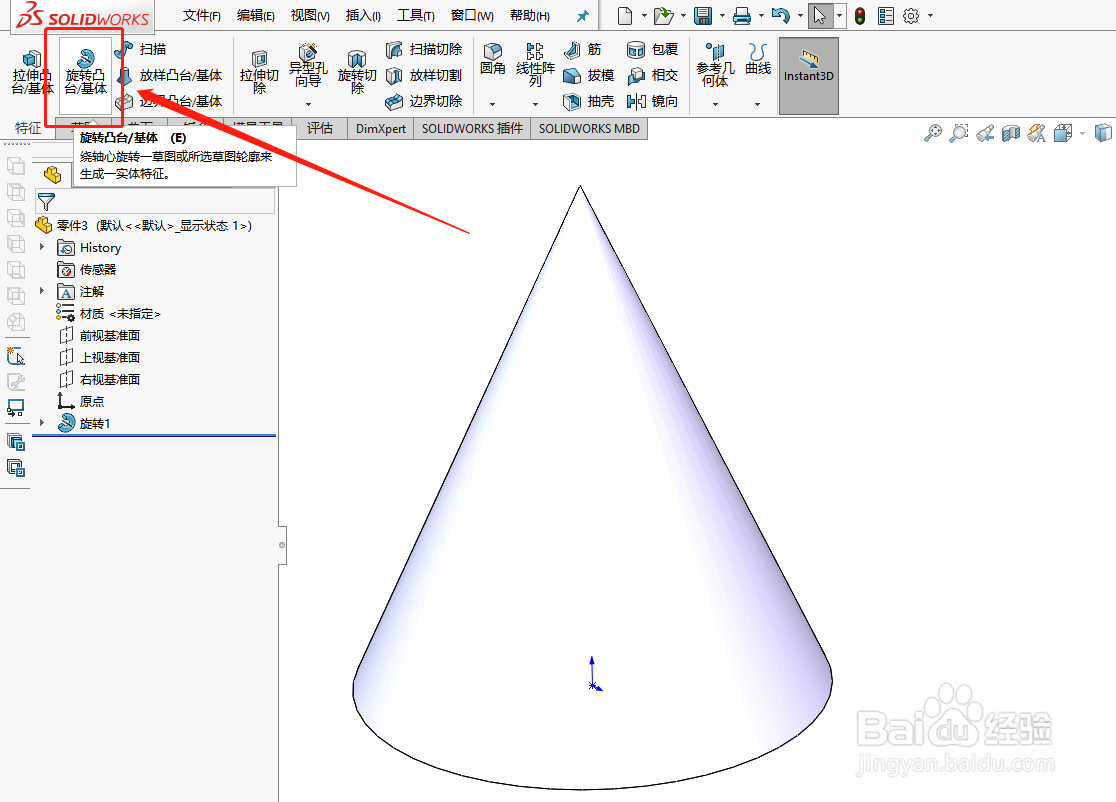Switch to the 评估 tab

320,129
